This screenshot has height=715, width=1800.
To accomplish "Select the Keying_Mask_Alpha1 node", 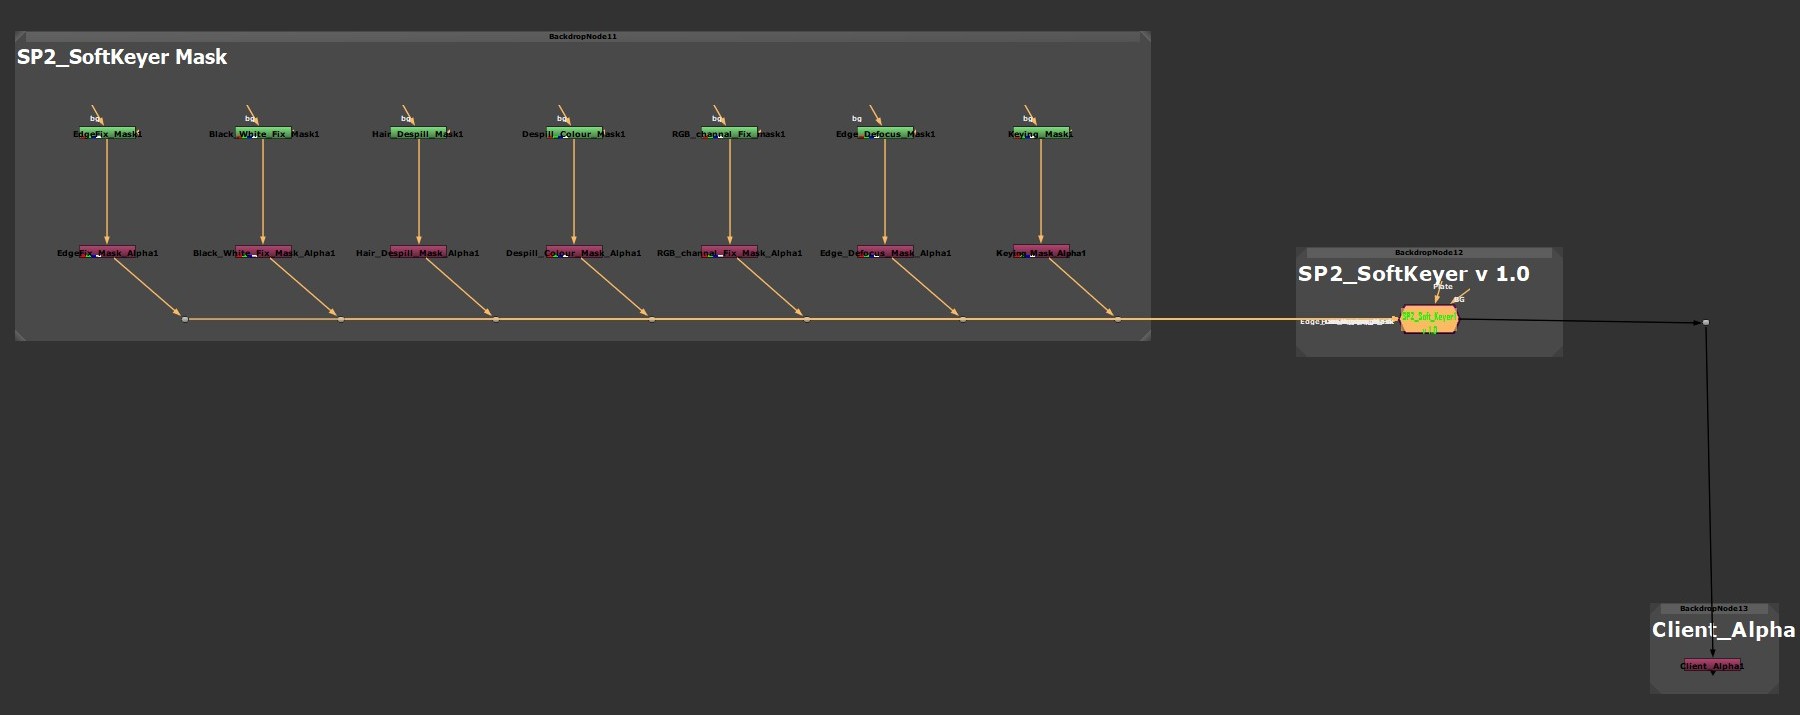I will pyautogui.click(x=1041, y=252).
